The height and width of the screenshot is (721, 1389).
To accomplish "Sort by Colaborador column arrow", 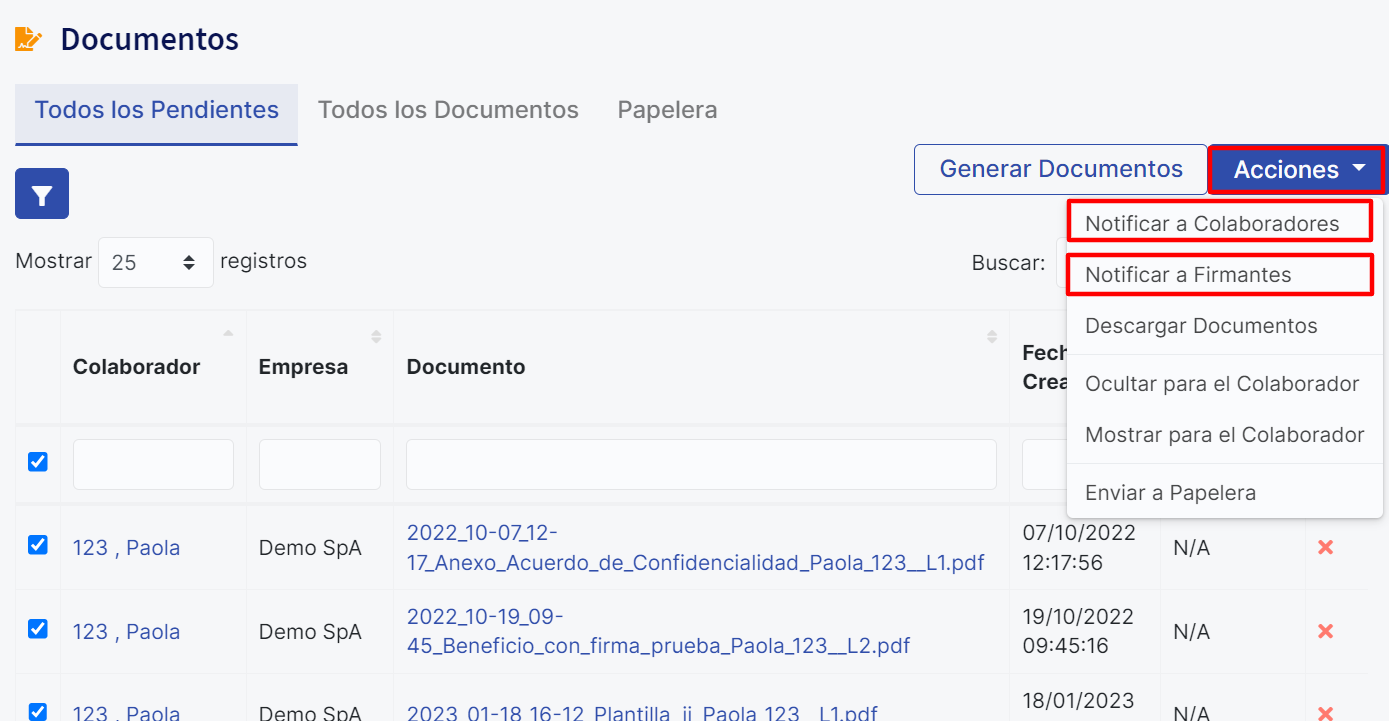I will [228, 334].
